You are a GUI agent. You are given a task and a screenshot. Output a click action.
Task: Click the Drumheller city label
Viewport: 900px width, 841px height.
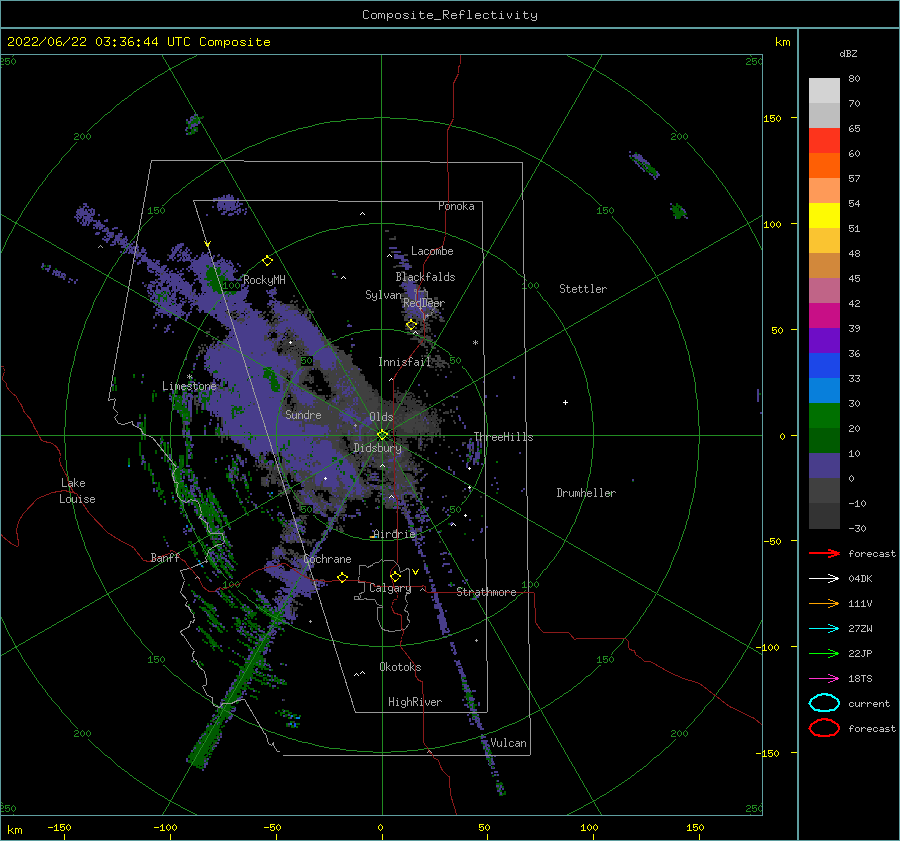[586, 493]
